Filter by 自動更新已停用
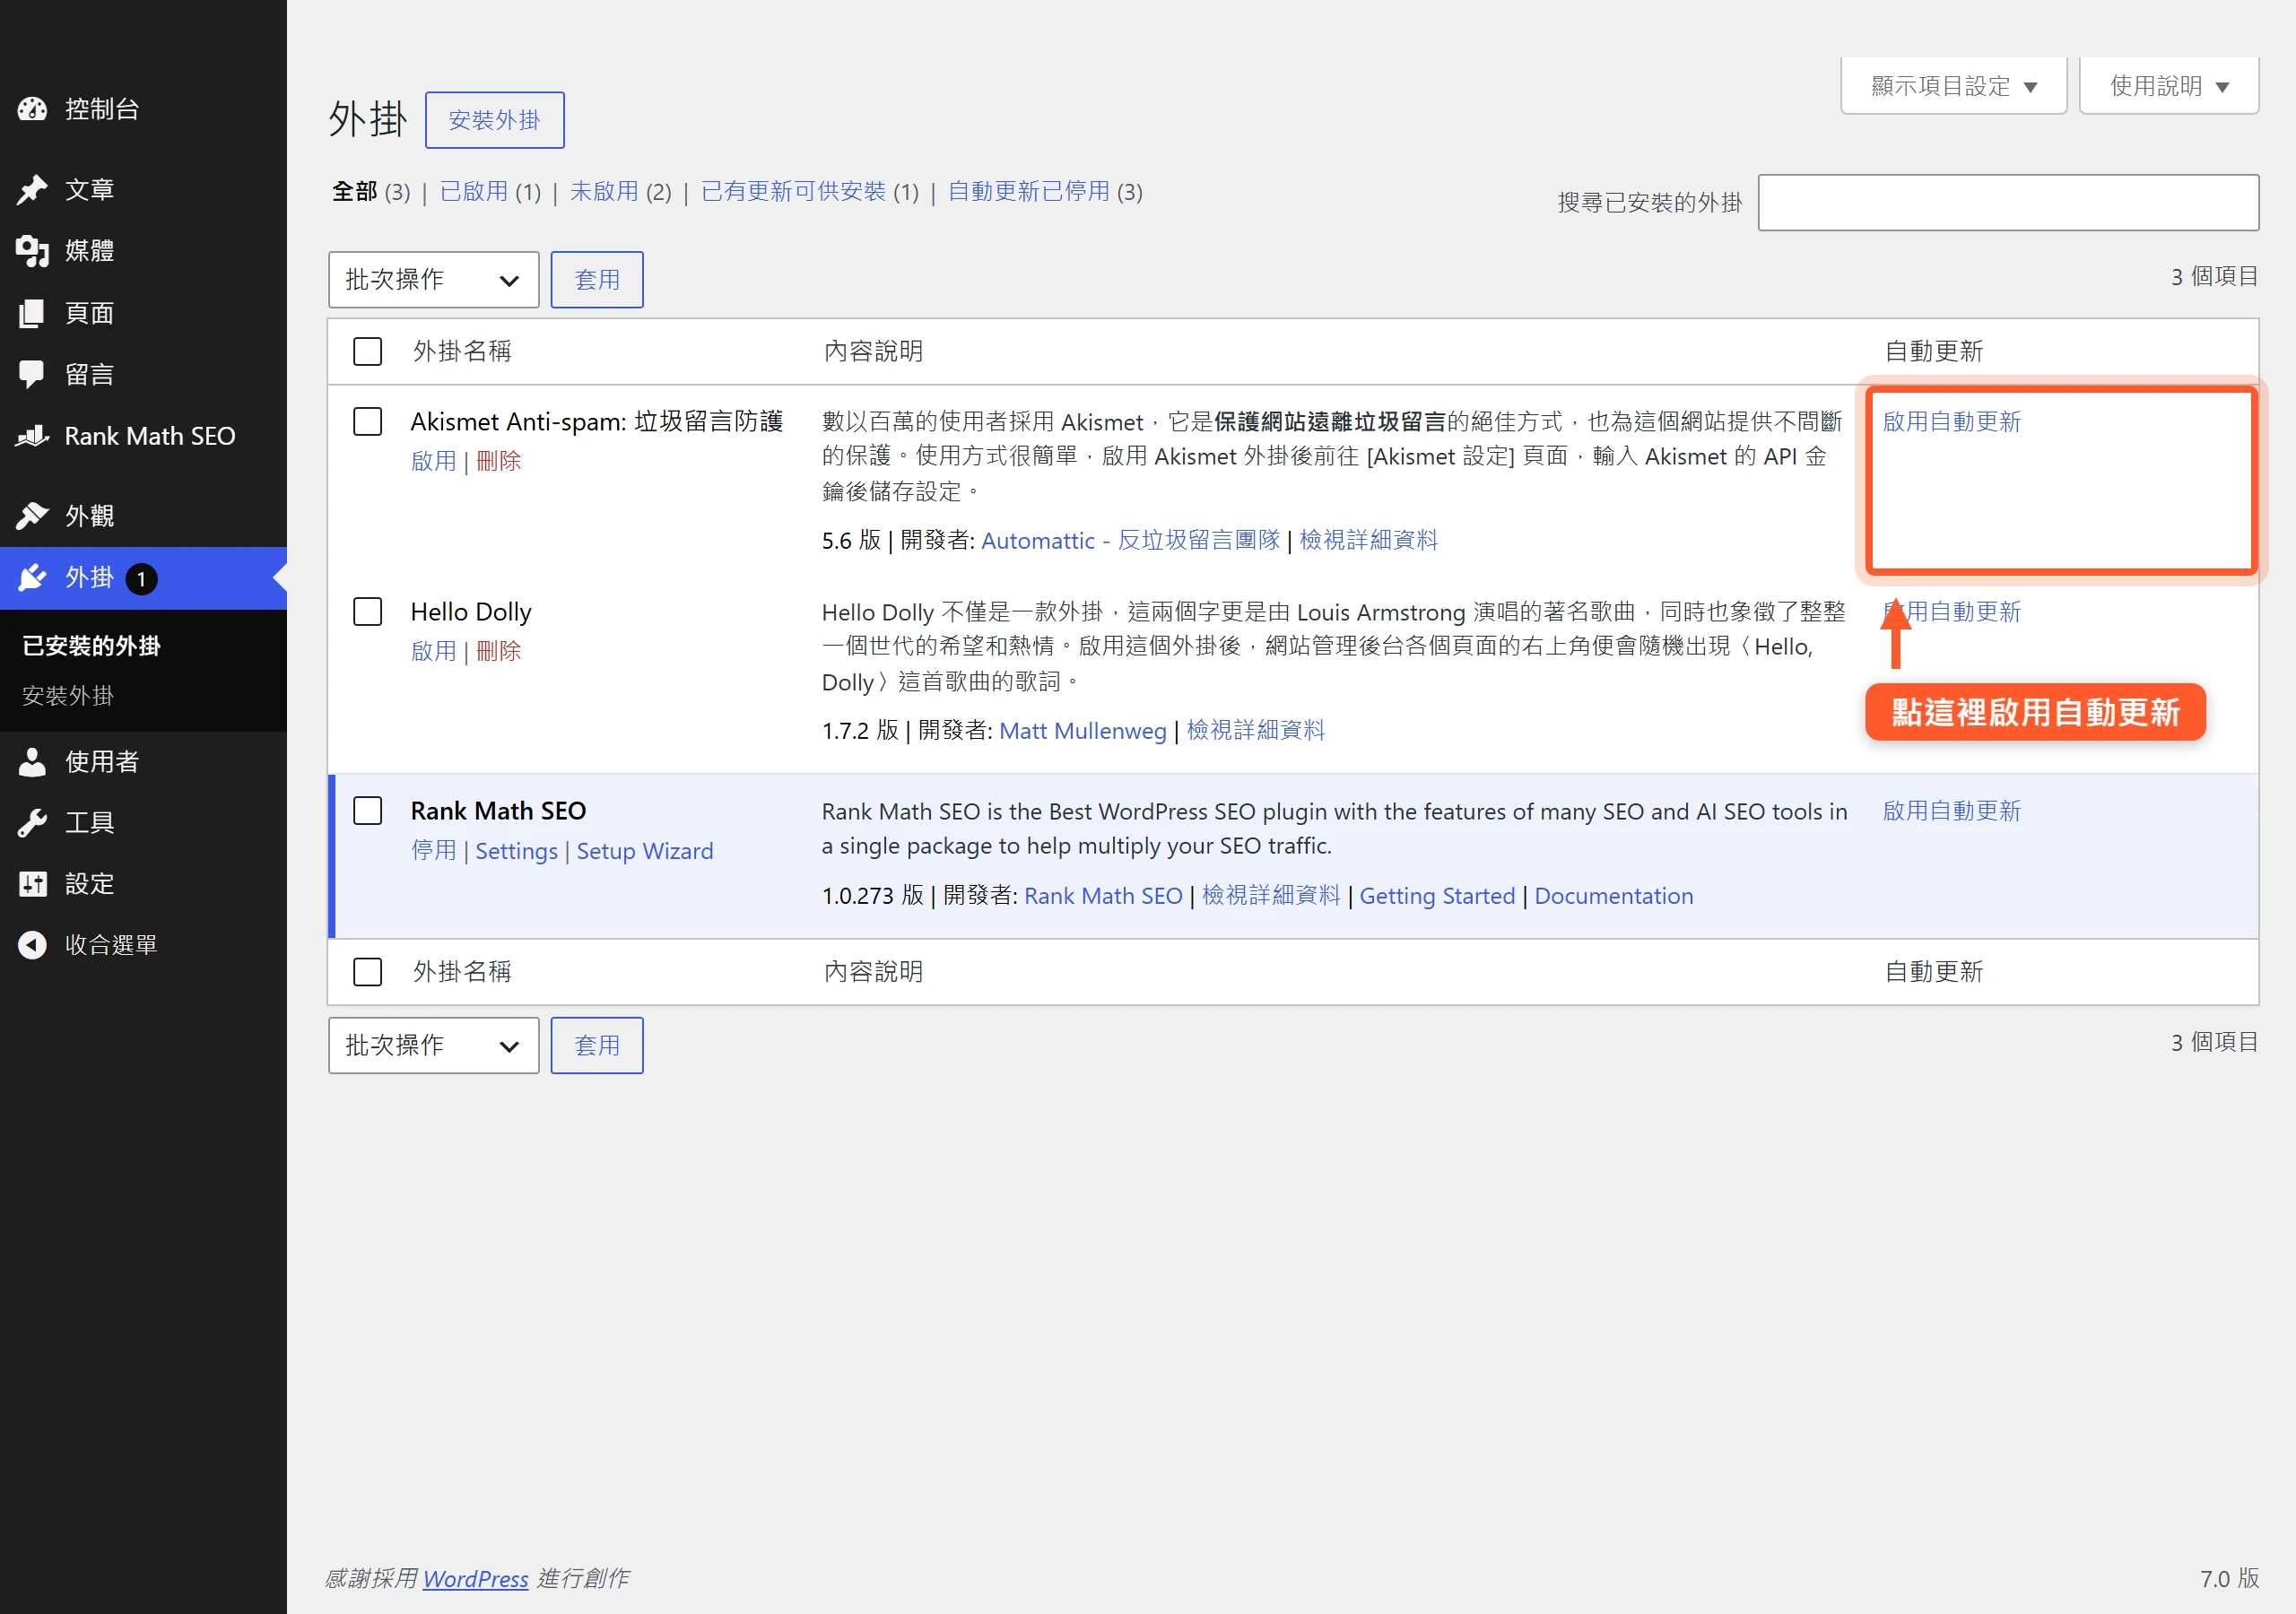2296x1614 pixels. tap(1029, 191)
